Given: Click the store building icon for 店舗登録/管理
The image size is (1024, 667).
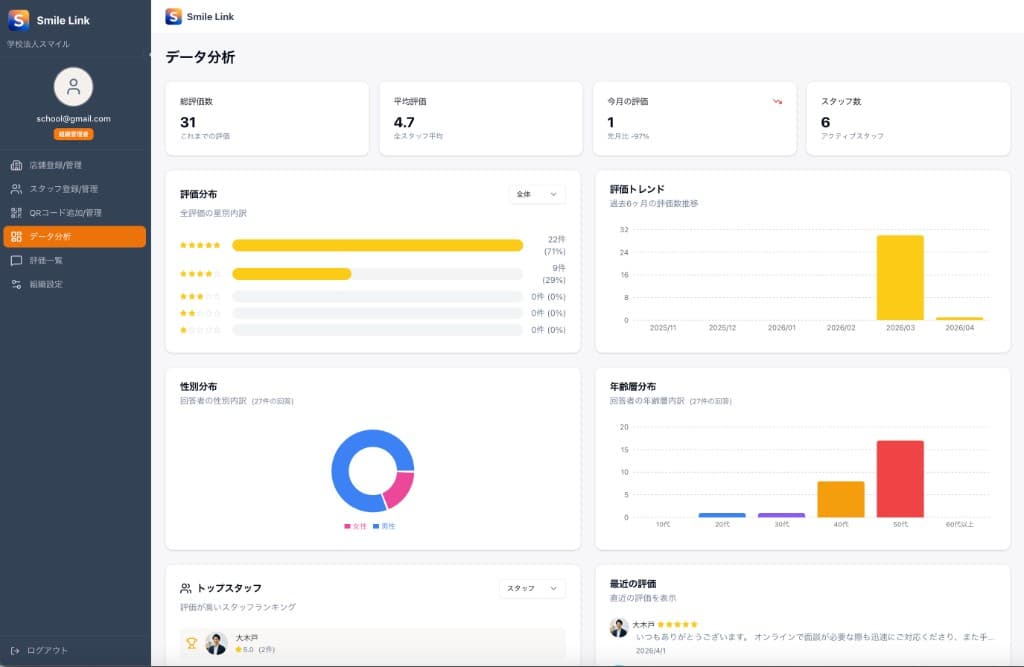Looking at the screenshot, I should point(16,165).
